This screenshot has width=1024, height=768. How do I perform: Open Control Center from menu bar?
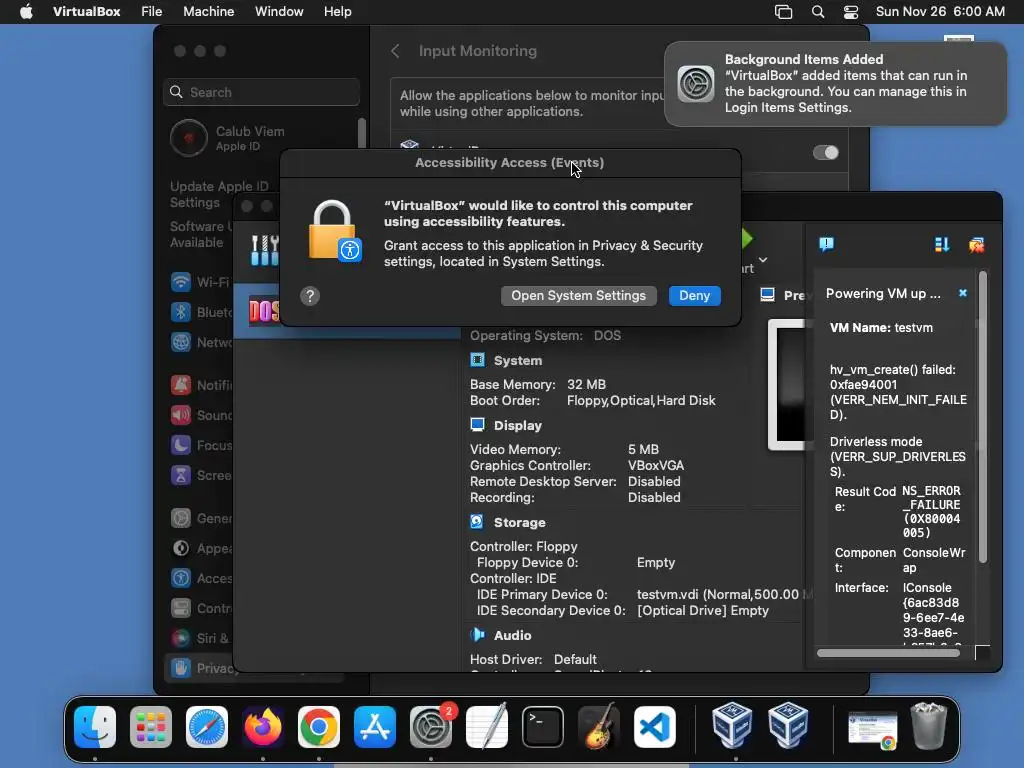851,12
